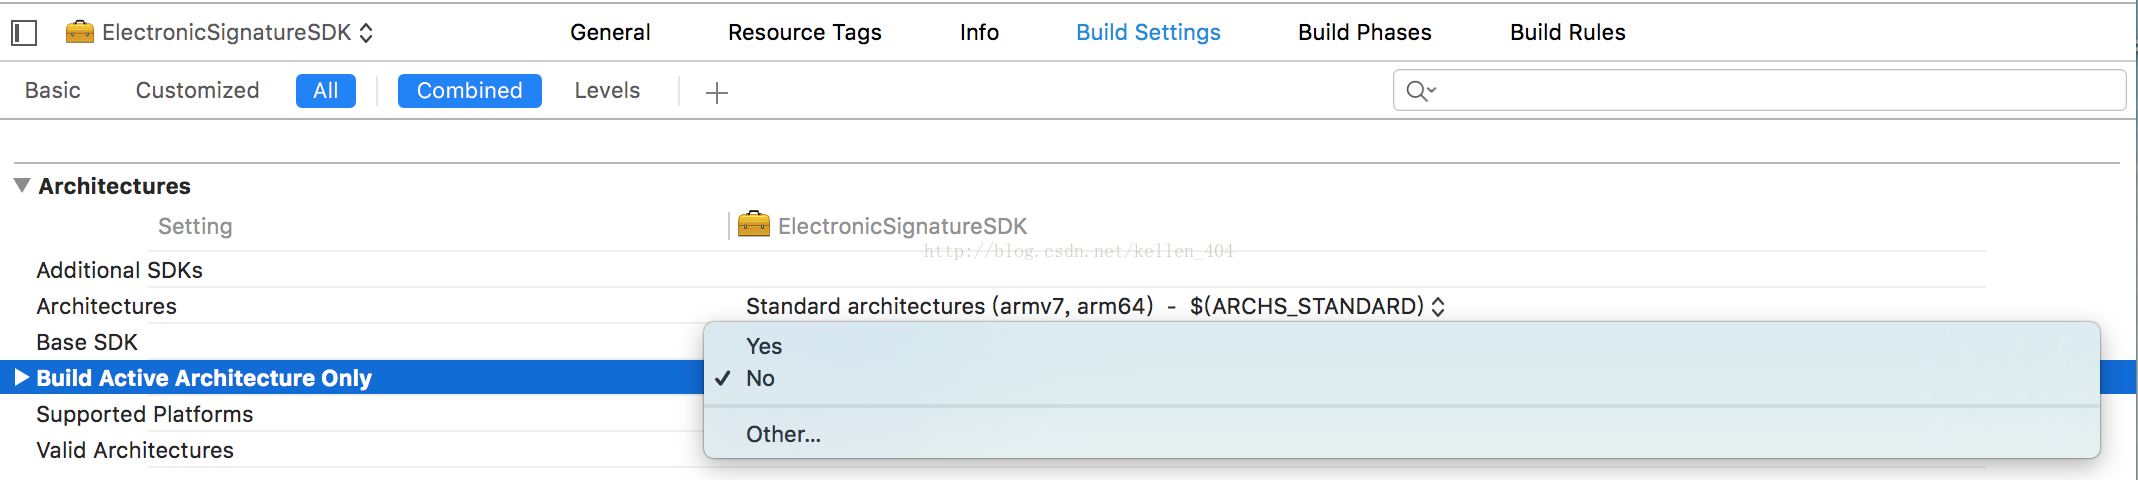2138x480 pixels.
Task: Open the target selector up-down chevrons
Action: (366, 33)
